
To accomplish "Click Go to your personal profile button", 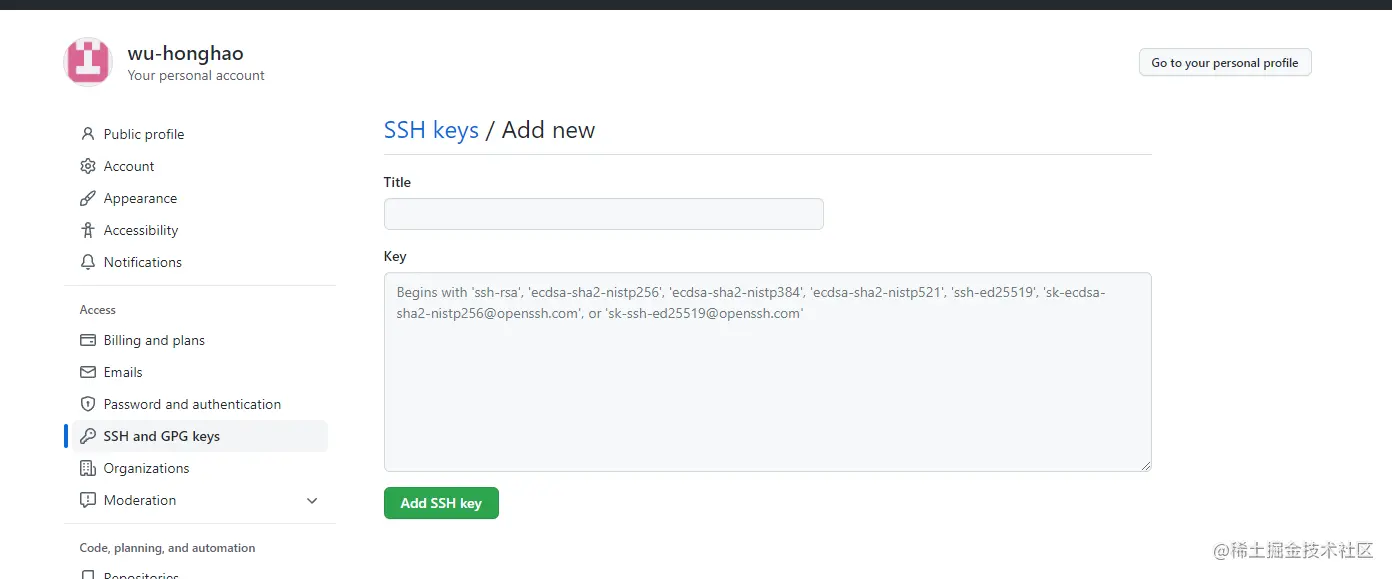I will coord(1224,62).
